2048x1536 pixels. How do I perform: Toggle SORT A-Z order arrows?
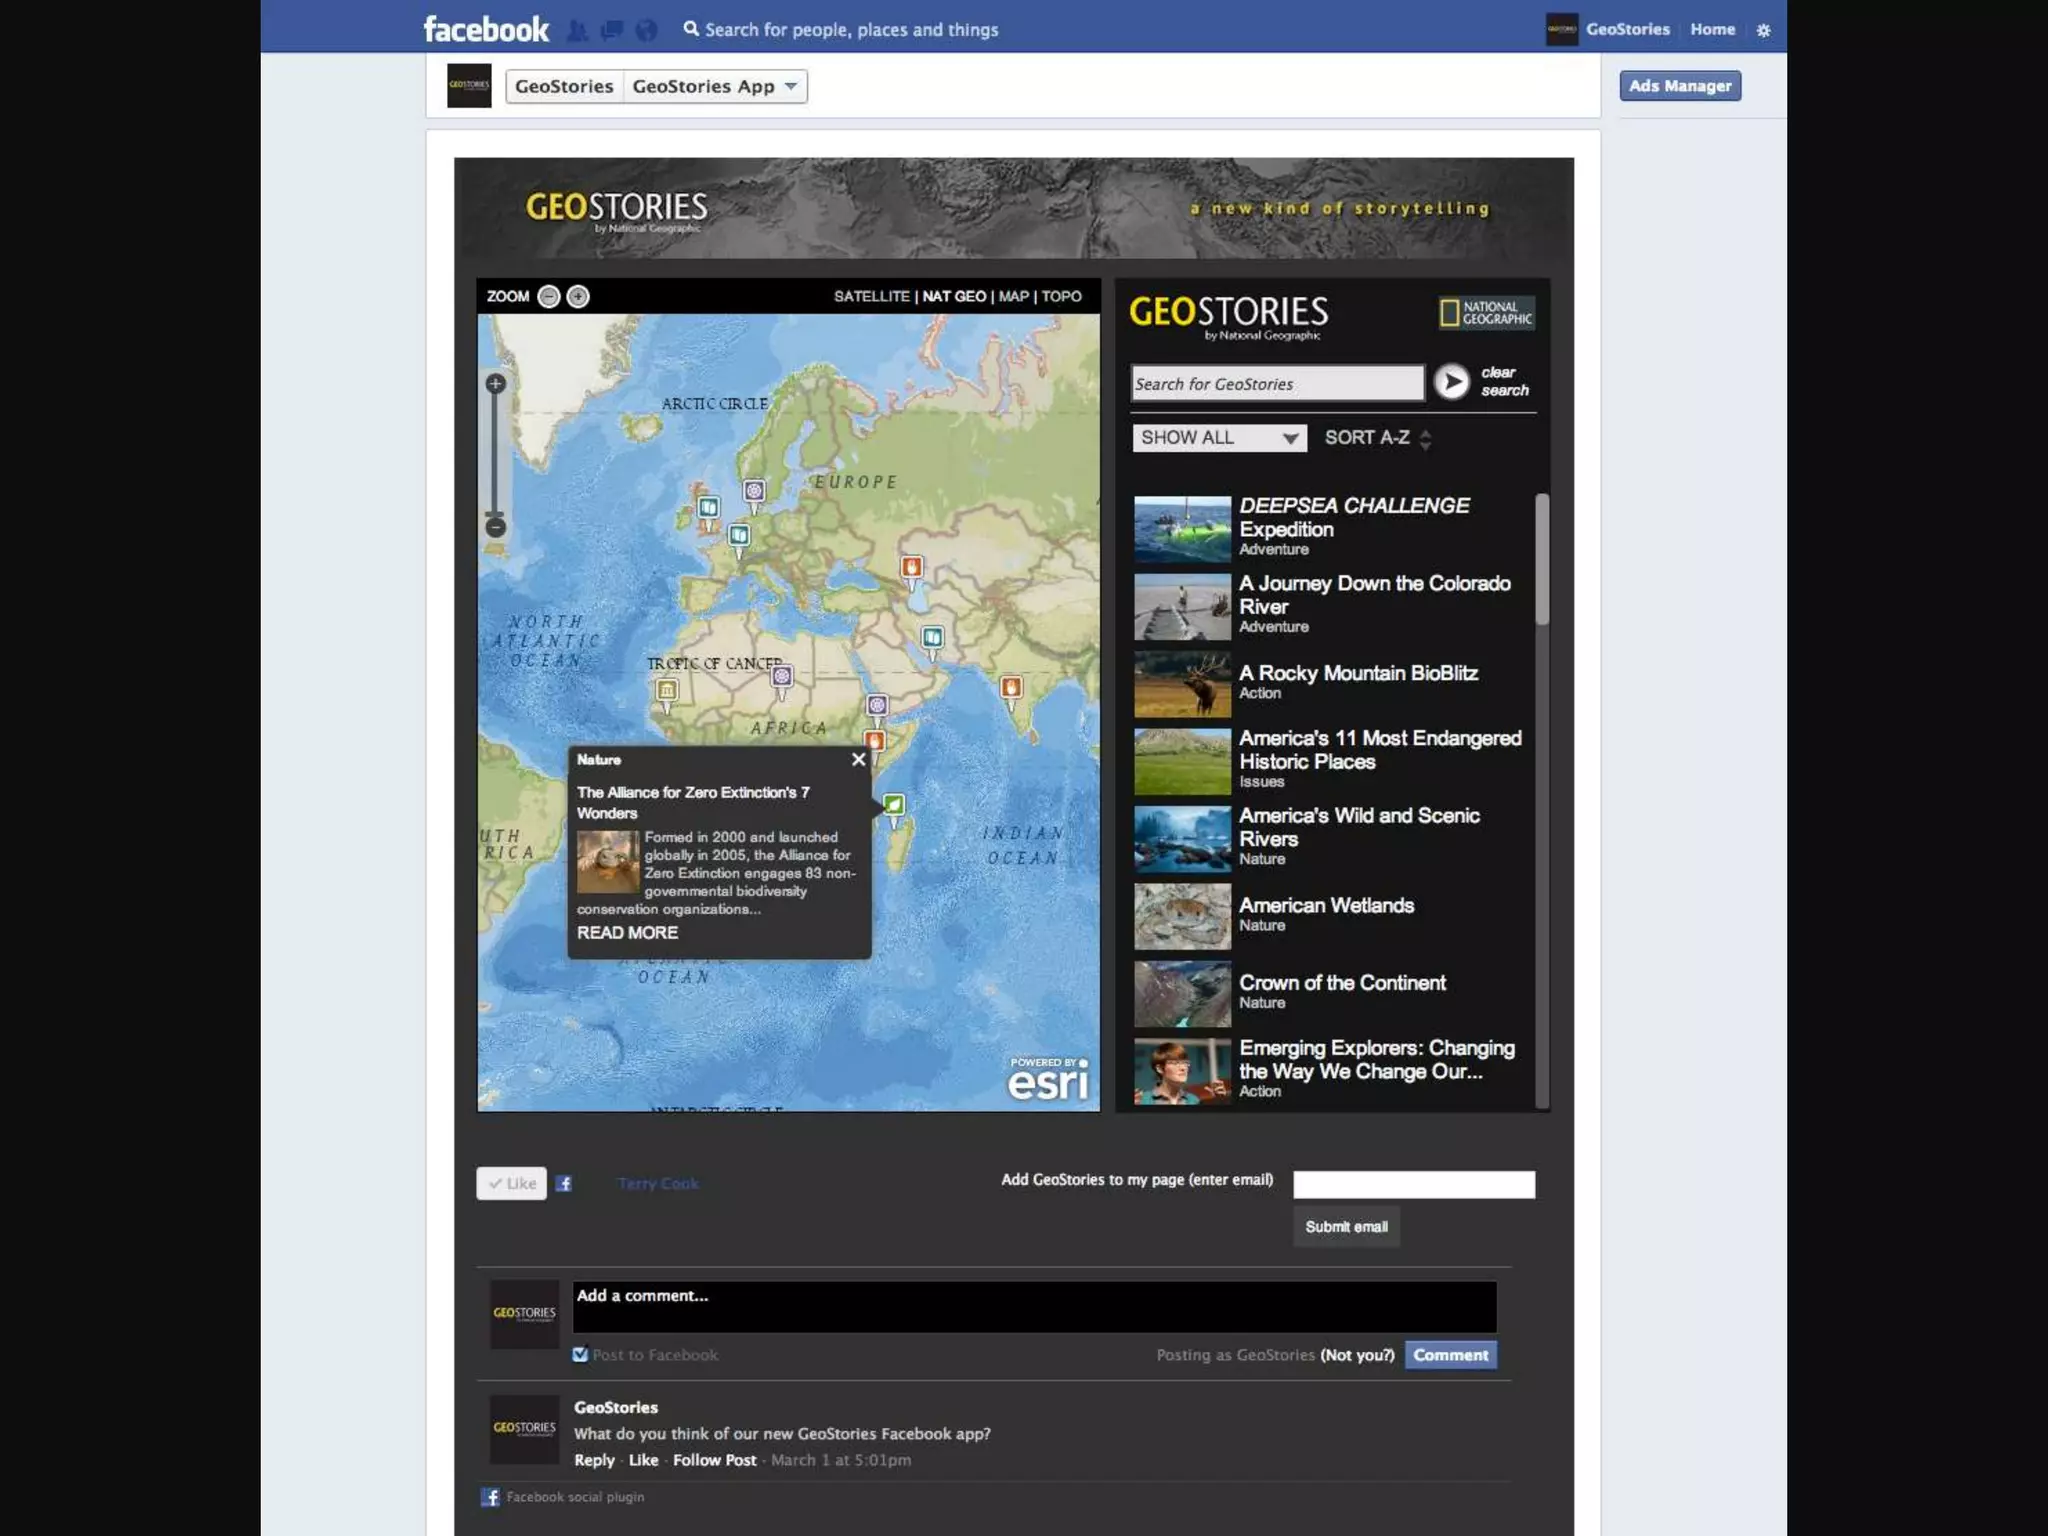pos(1425,438)
